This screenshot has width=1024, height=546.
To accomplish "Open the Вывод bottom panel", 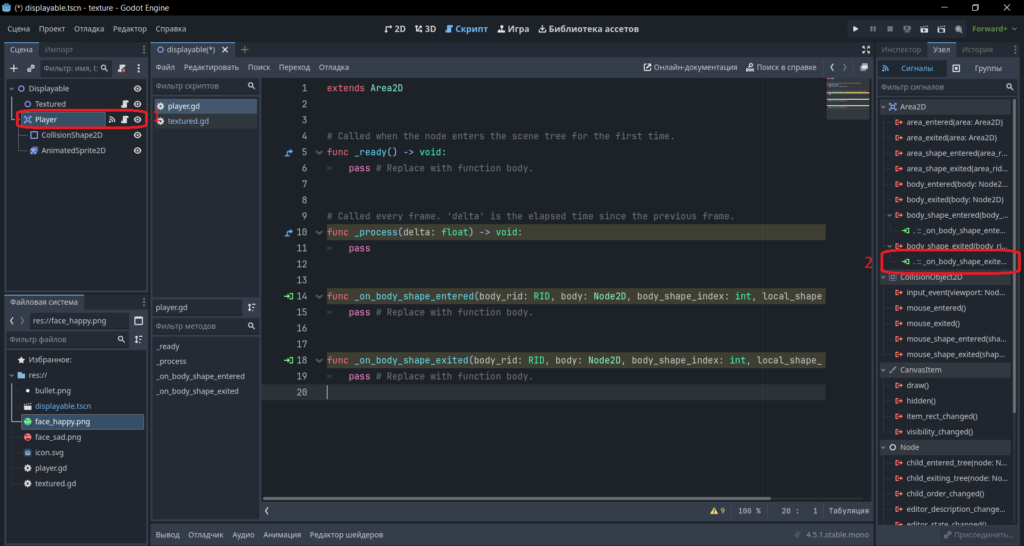I will tap(167, 535).
